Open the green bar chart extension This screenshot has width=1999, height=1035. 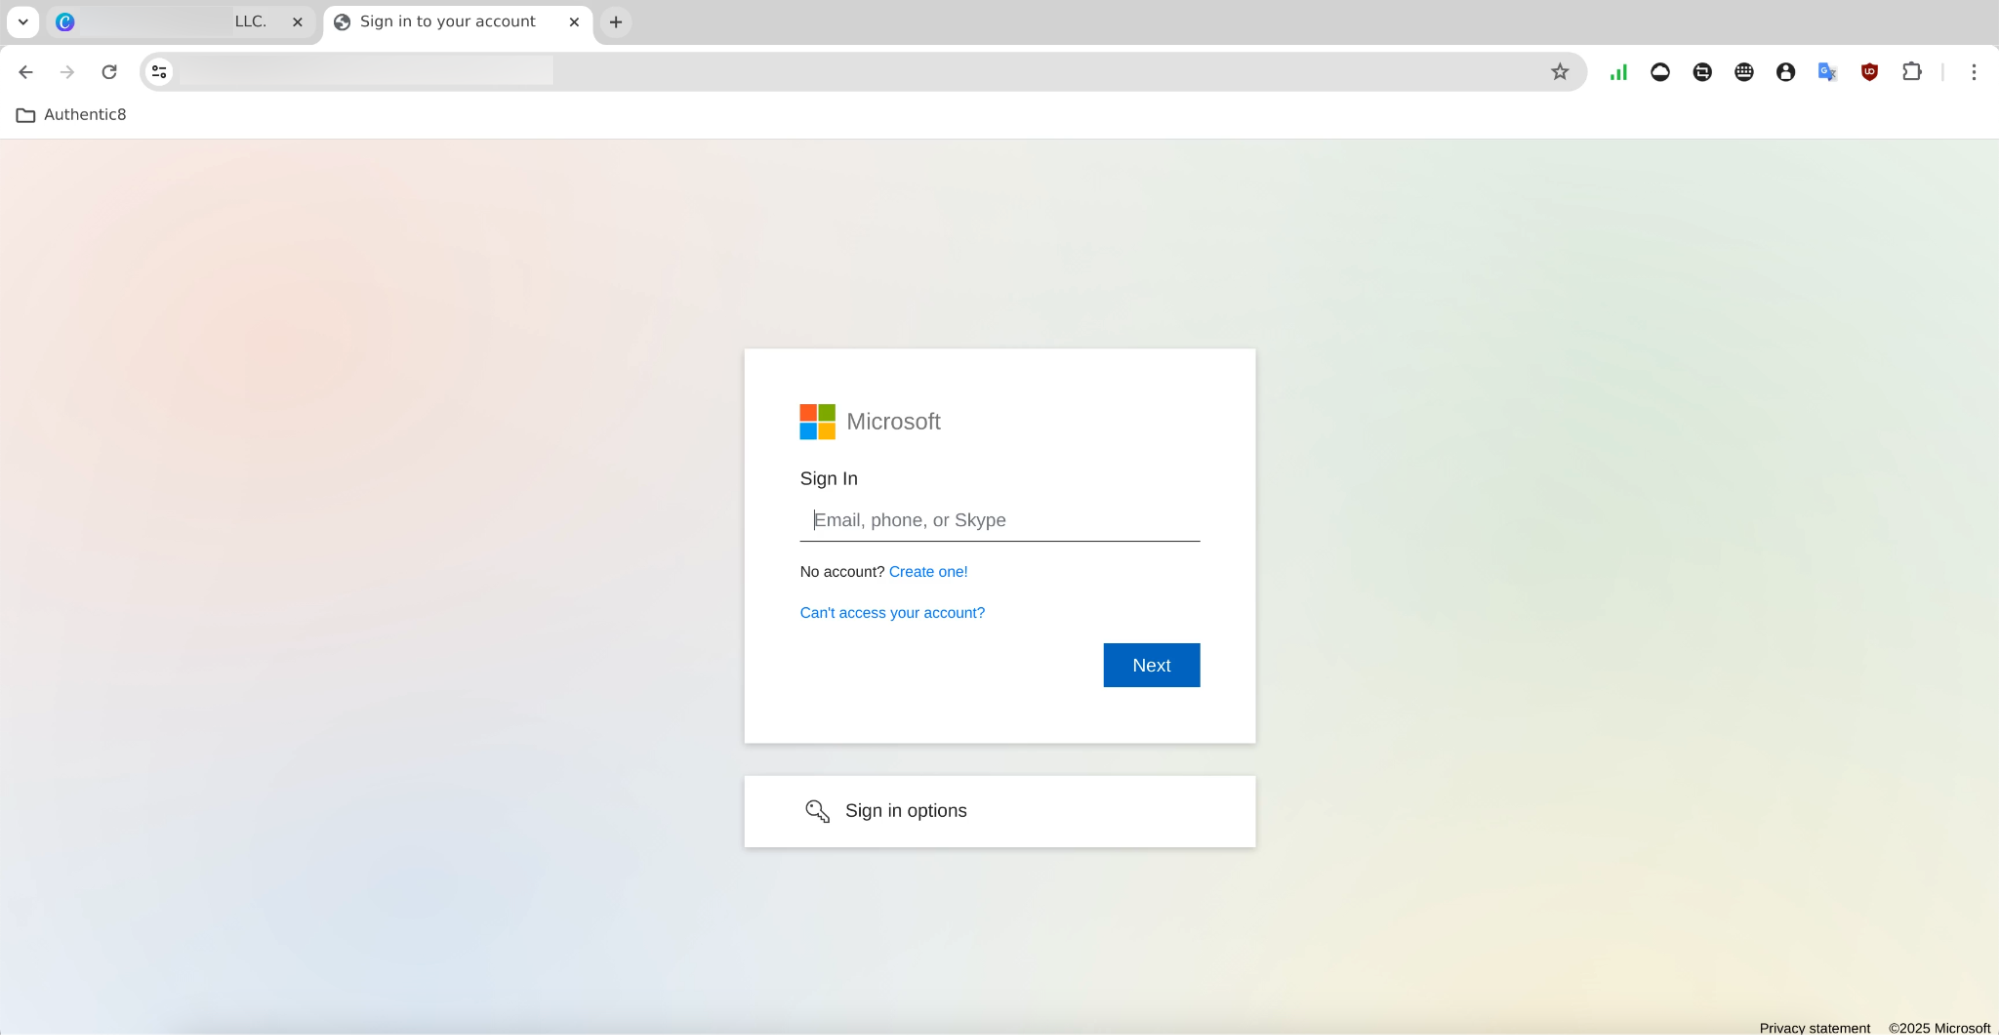1618,72
